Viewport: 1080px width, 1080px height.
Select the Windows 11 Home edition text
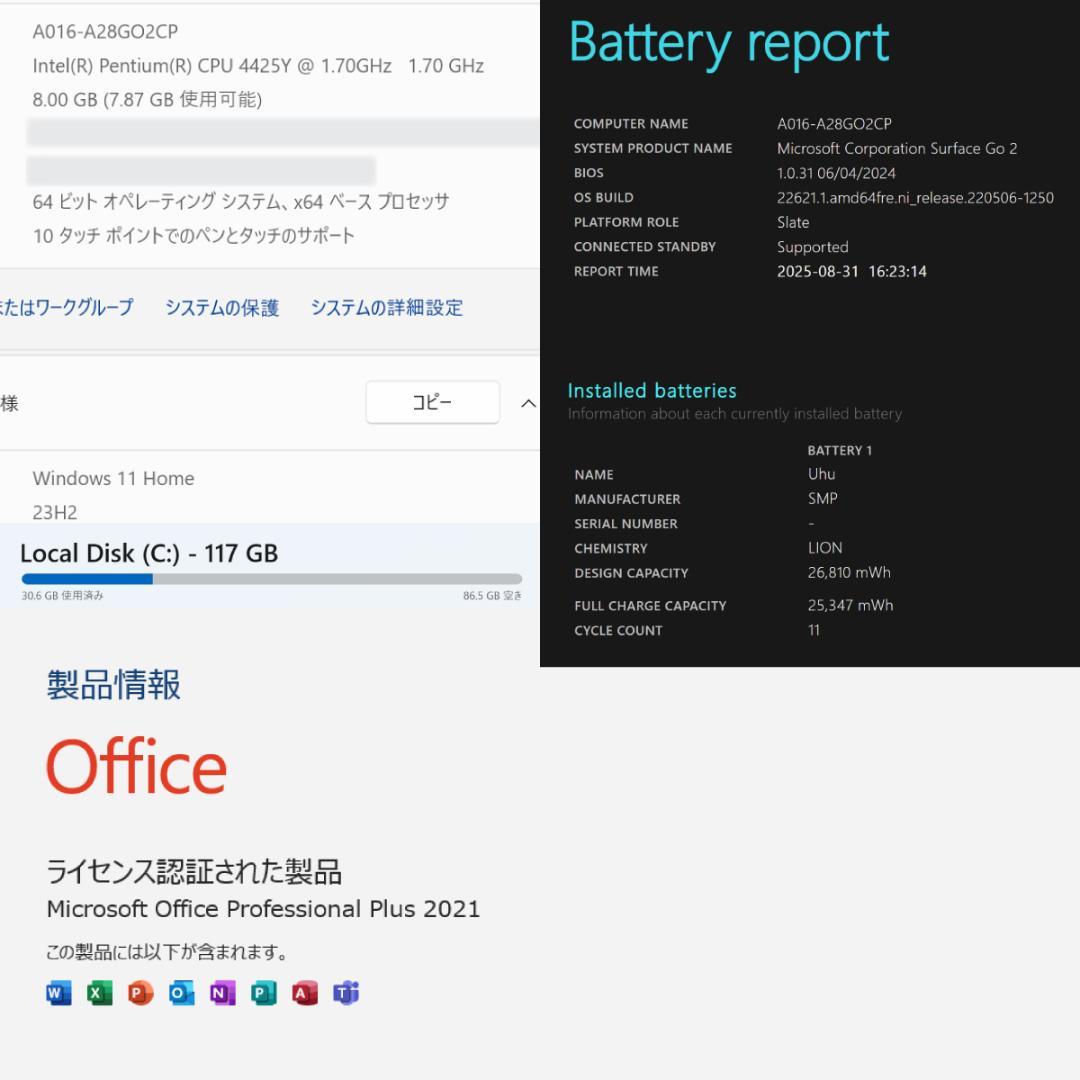(x=114, y=478)
